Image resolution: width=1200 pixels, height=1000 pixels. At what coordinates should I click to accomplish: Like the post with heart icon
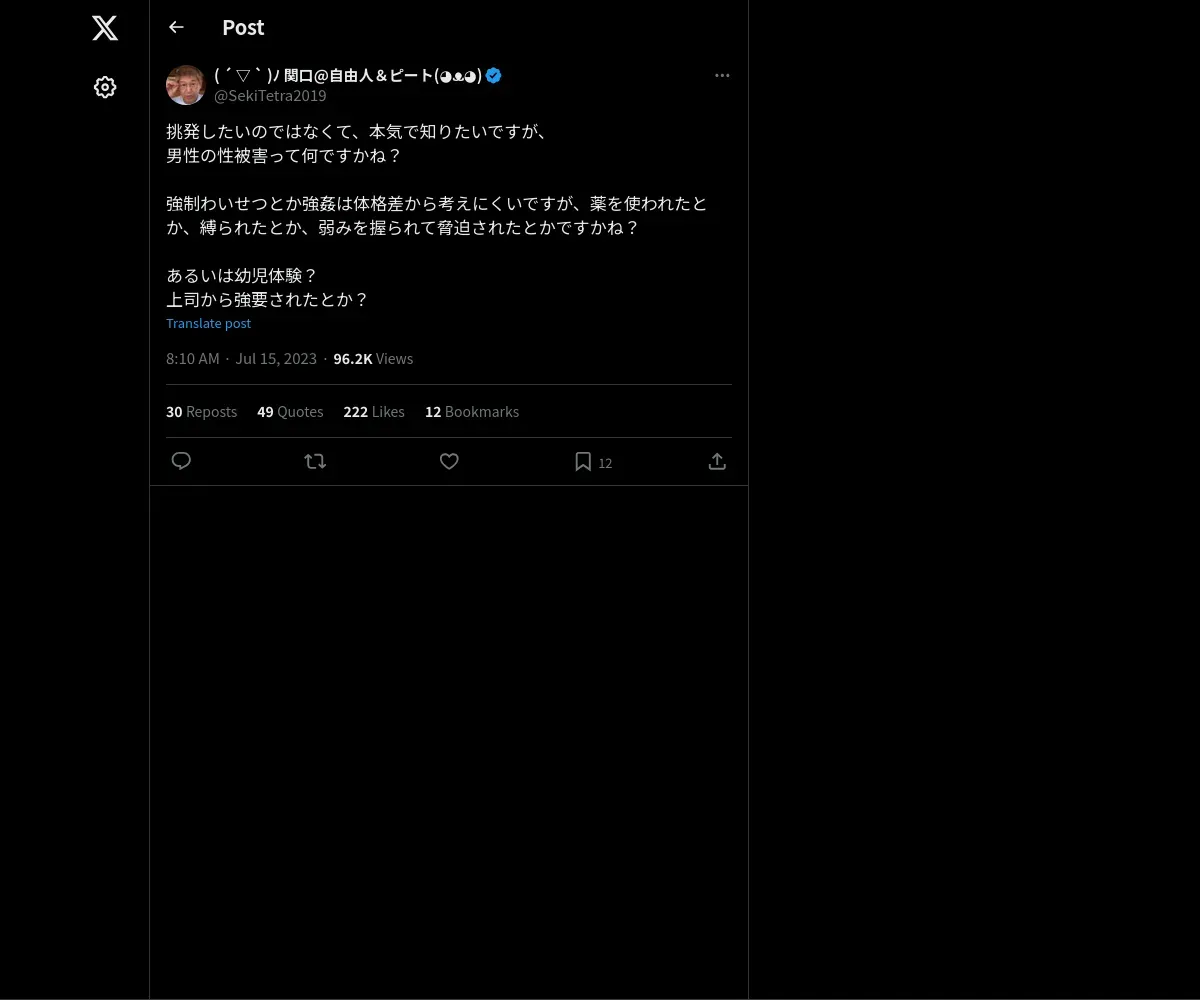click(x=449, y=461)
